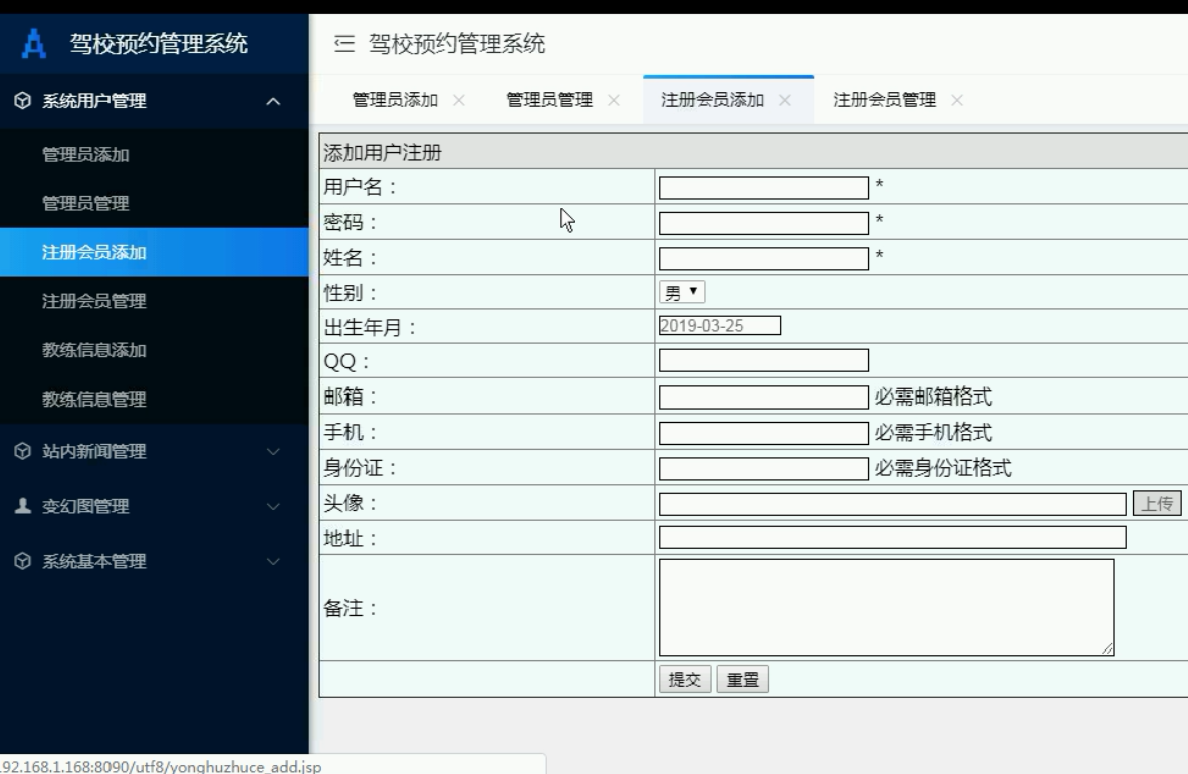The image size is (1188, 774).
Task: Switch to the 管理员管理 tab
Action: [549, 100]
